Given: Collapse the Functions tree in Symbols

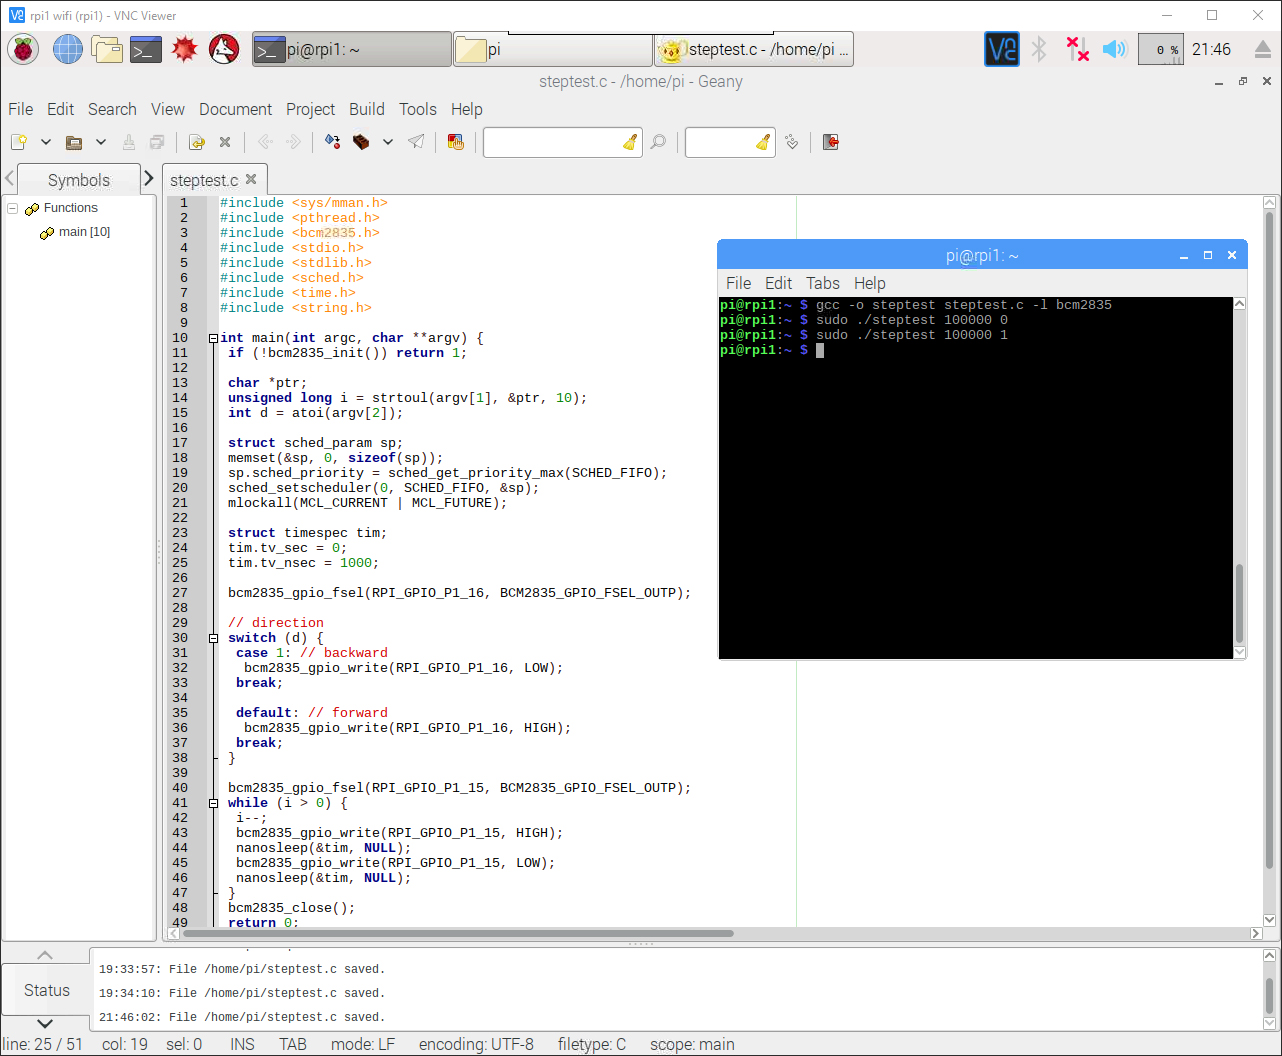Looking at the screenshot, I should (x=13, y=208).
